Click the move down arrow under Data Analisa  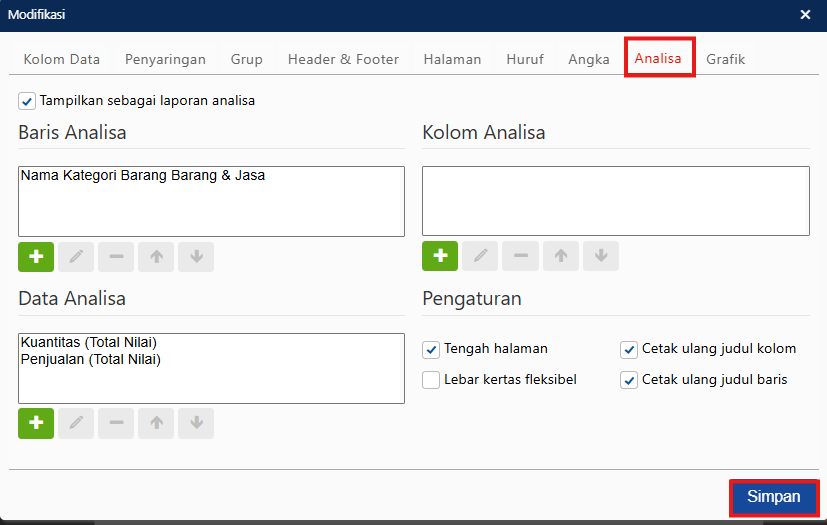196,424
